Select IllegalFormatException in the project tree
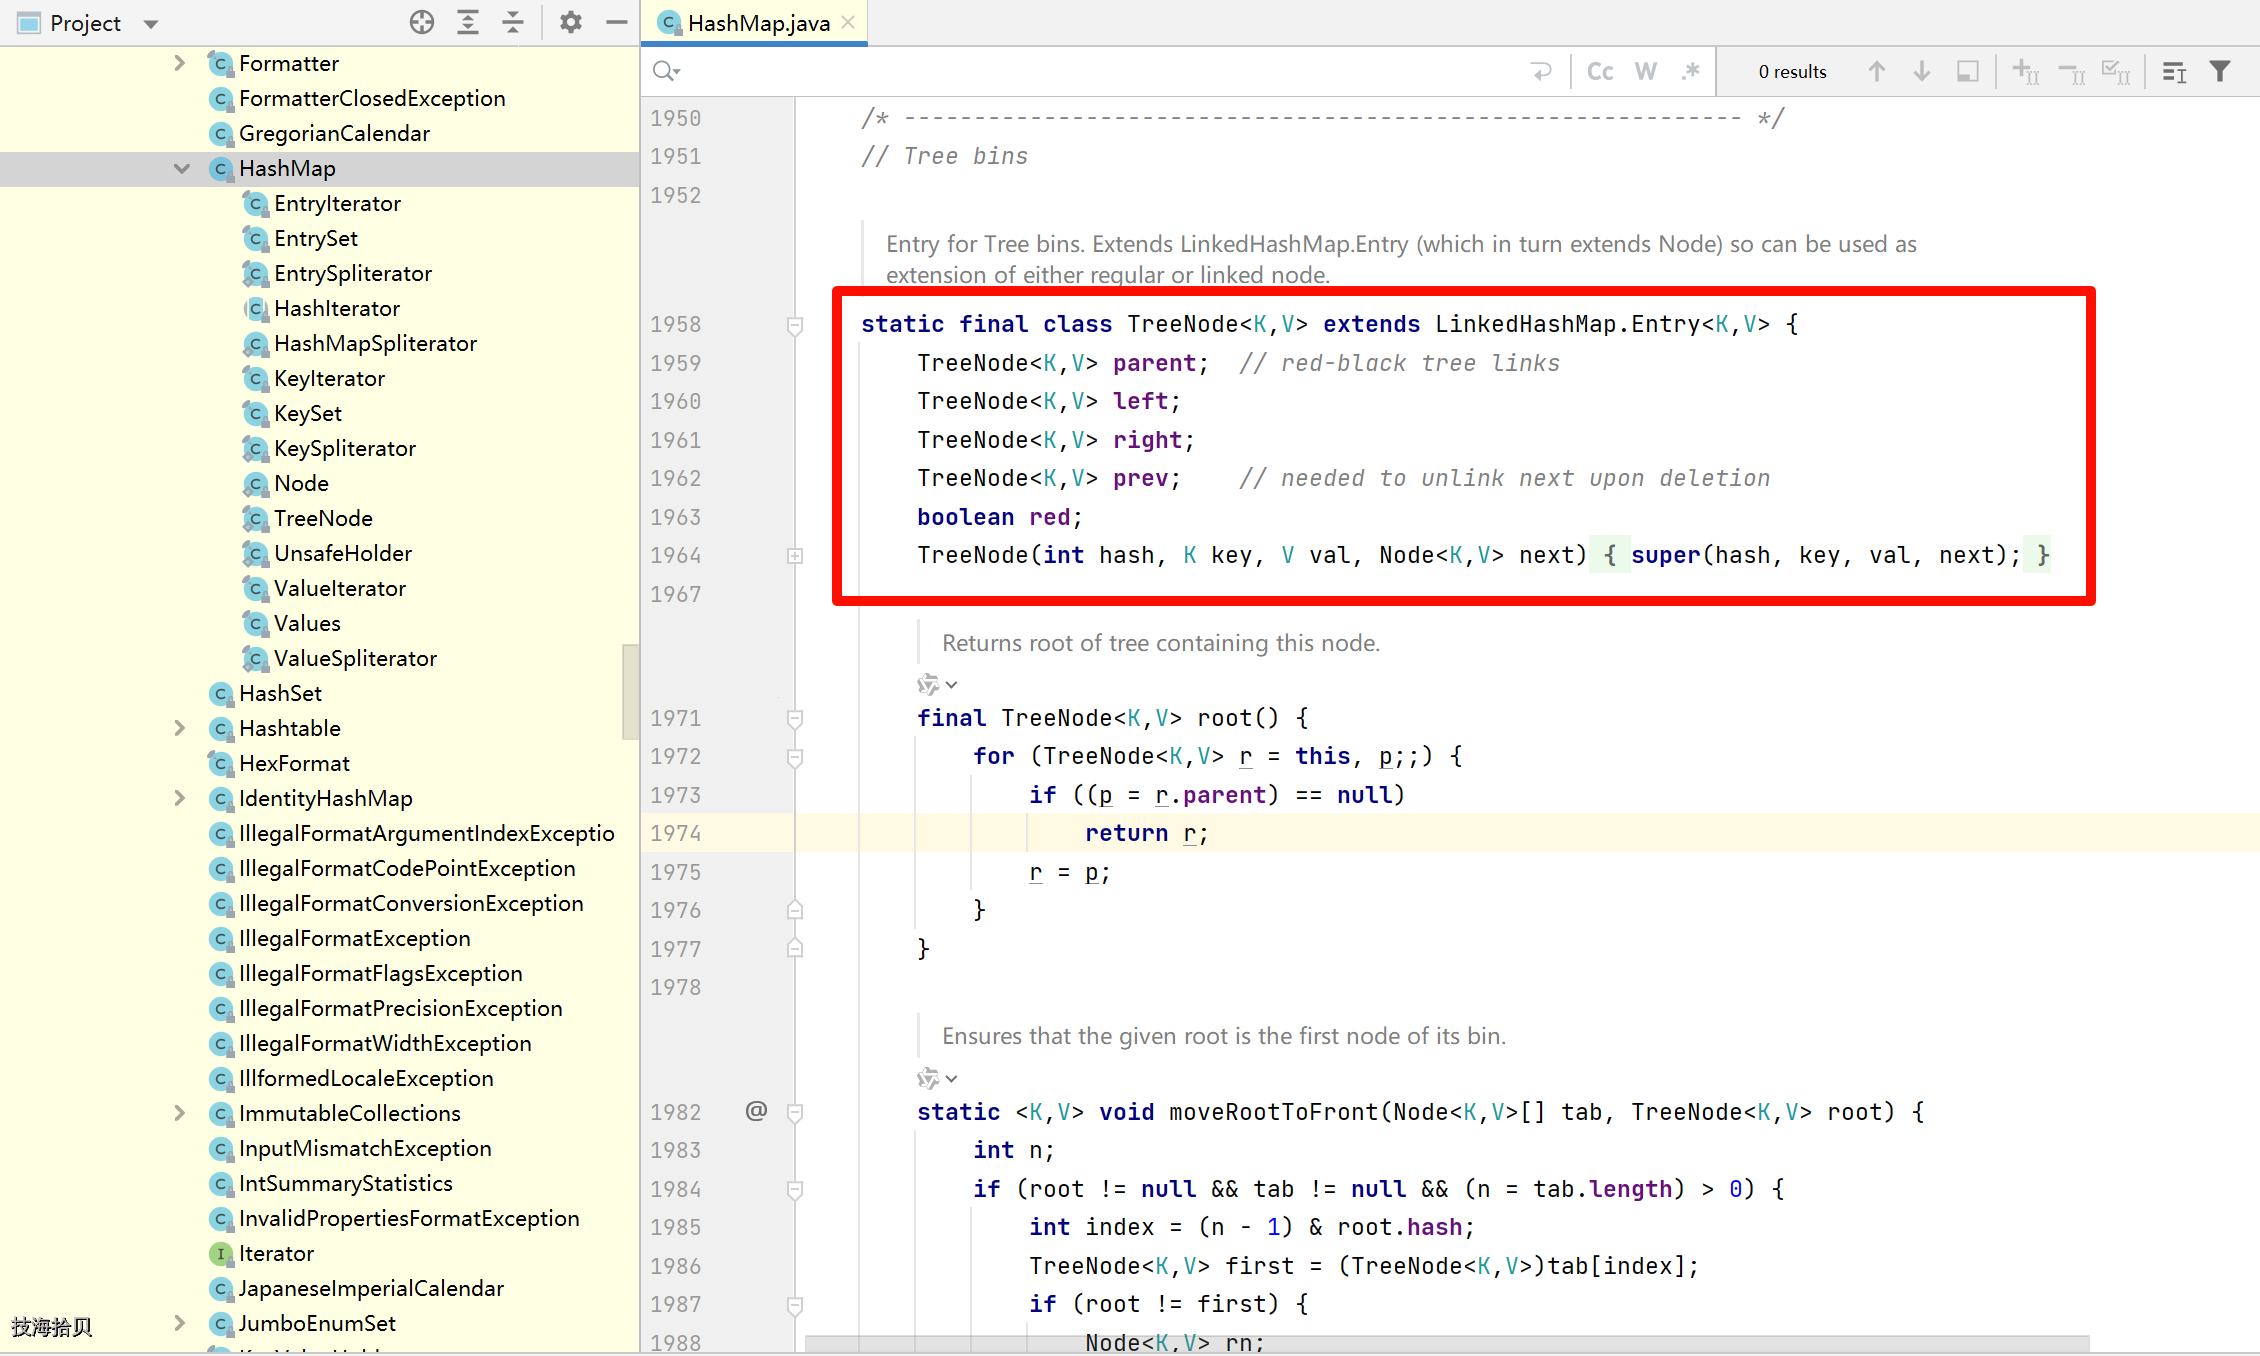 coord(354,938)
